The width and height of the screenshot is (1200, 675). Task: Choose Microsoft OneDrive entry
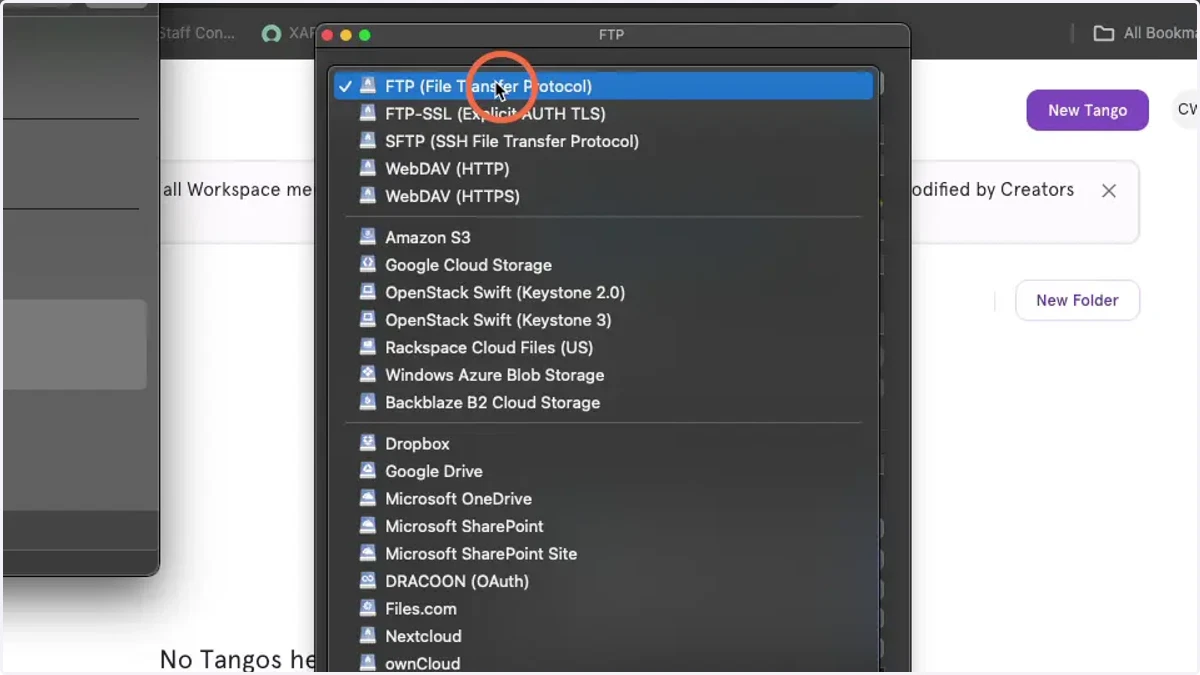click(603, 498)
